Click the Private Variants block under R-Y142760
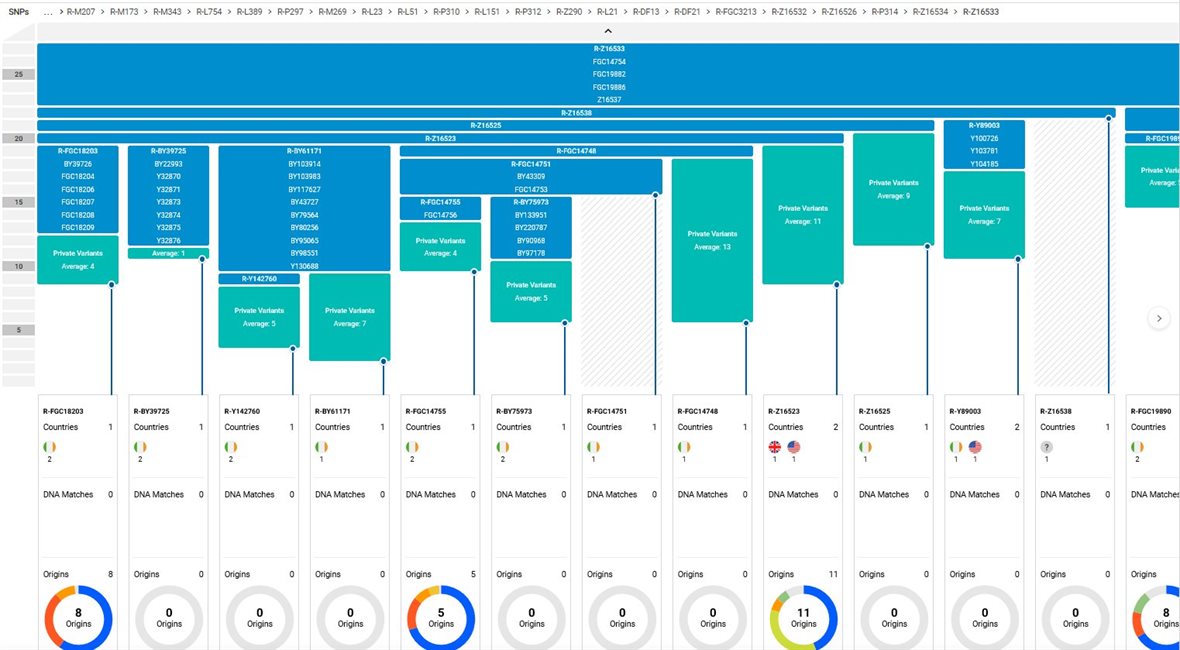 pyautogui.click(x=259, y=318)
